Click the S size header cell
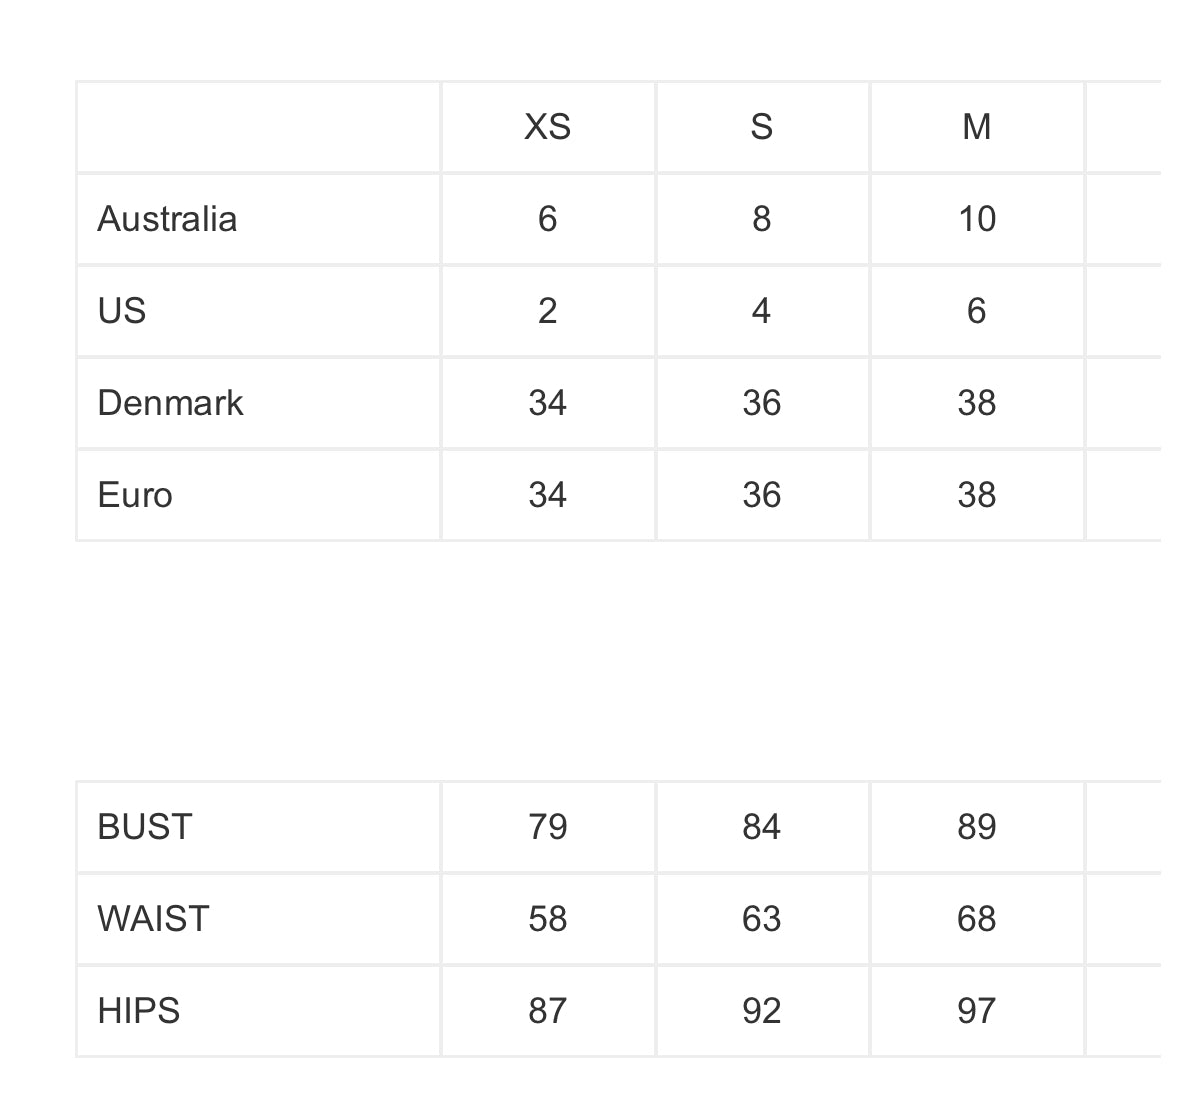Image resolution: width=1179 pixels, height=1119 pixels. (x=761, y=127)
